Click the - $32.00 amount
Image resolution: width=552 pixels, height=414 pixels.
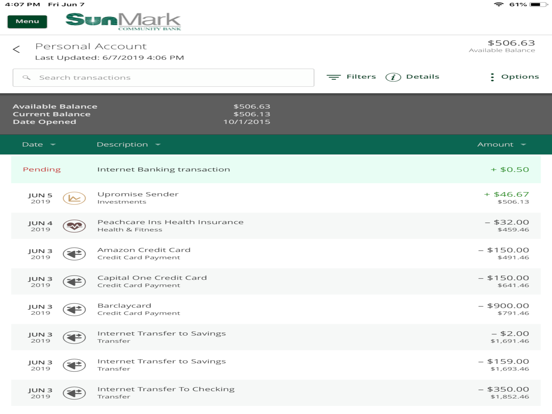pyautogui.click(x=507, y=222)
